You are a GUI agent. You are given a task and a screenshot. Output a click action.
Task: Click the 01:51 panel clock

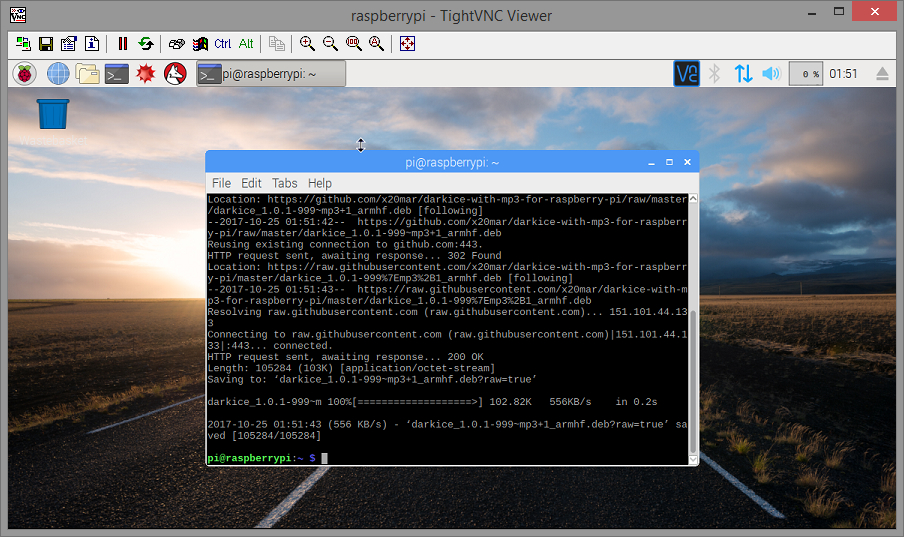tap(843, 74)
